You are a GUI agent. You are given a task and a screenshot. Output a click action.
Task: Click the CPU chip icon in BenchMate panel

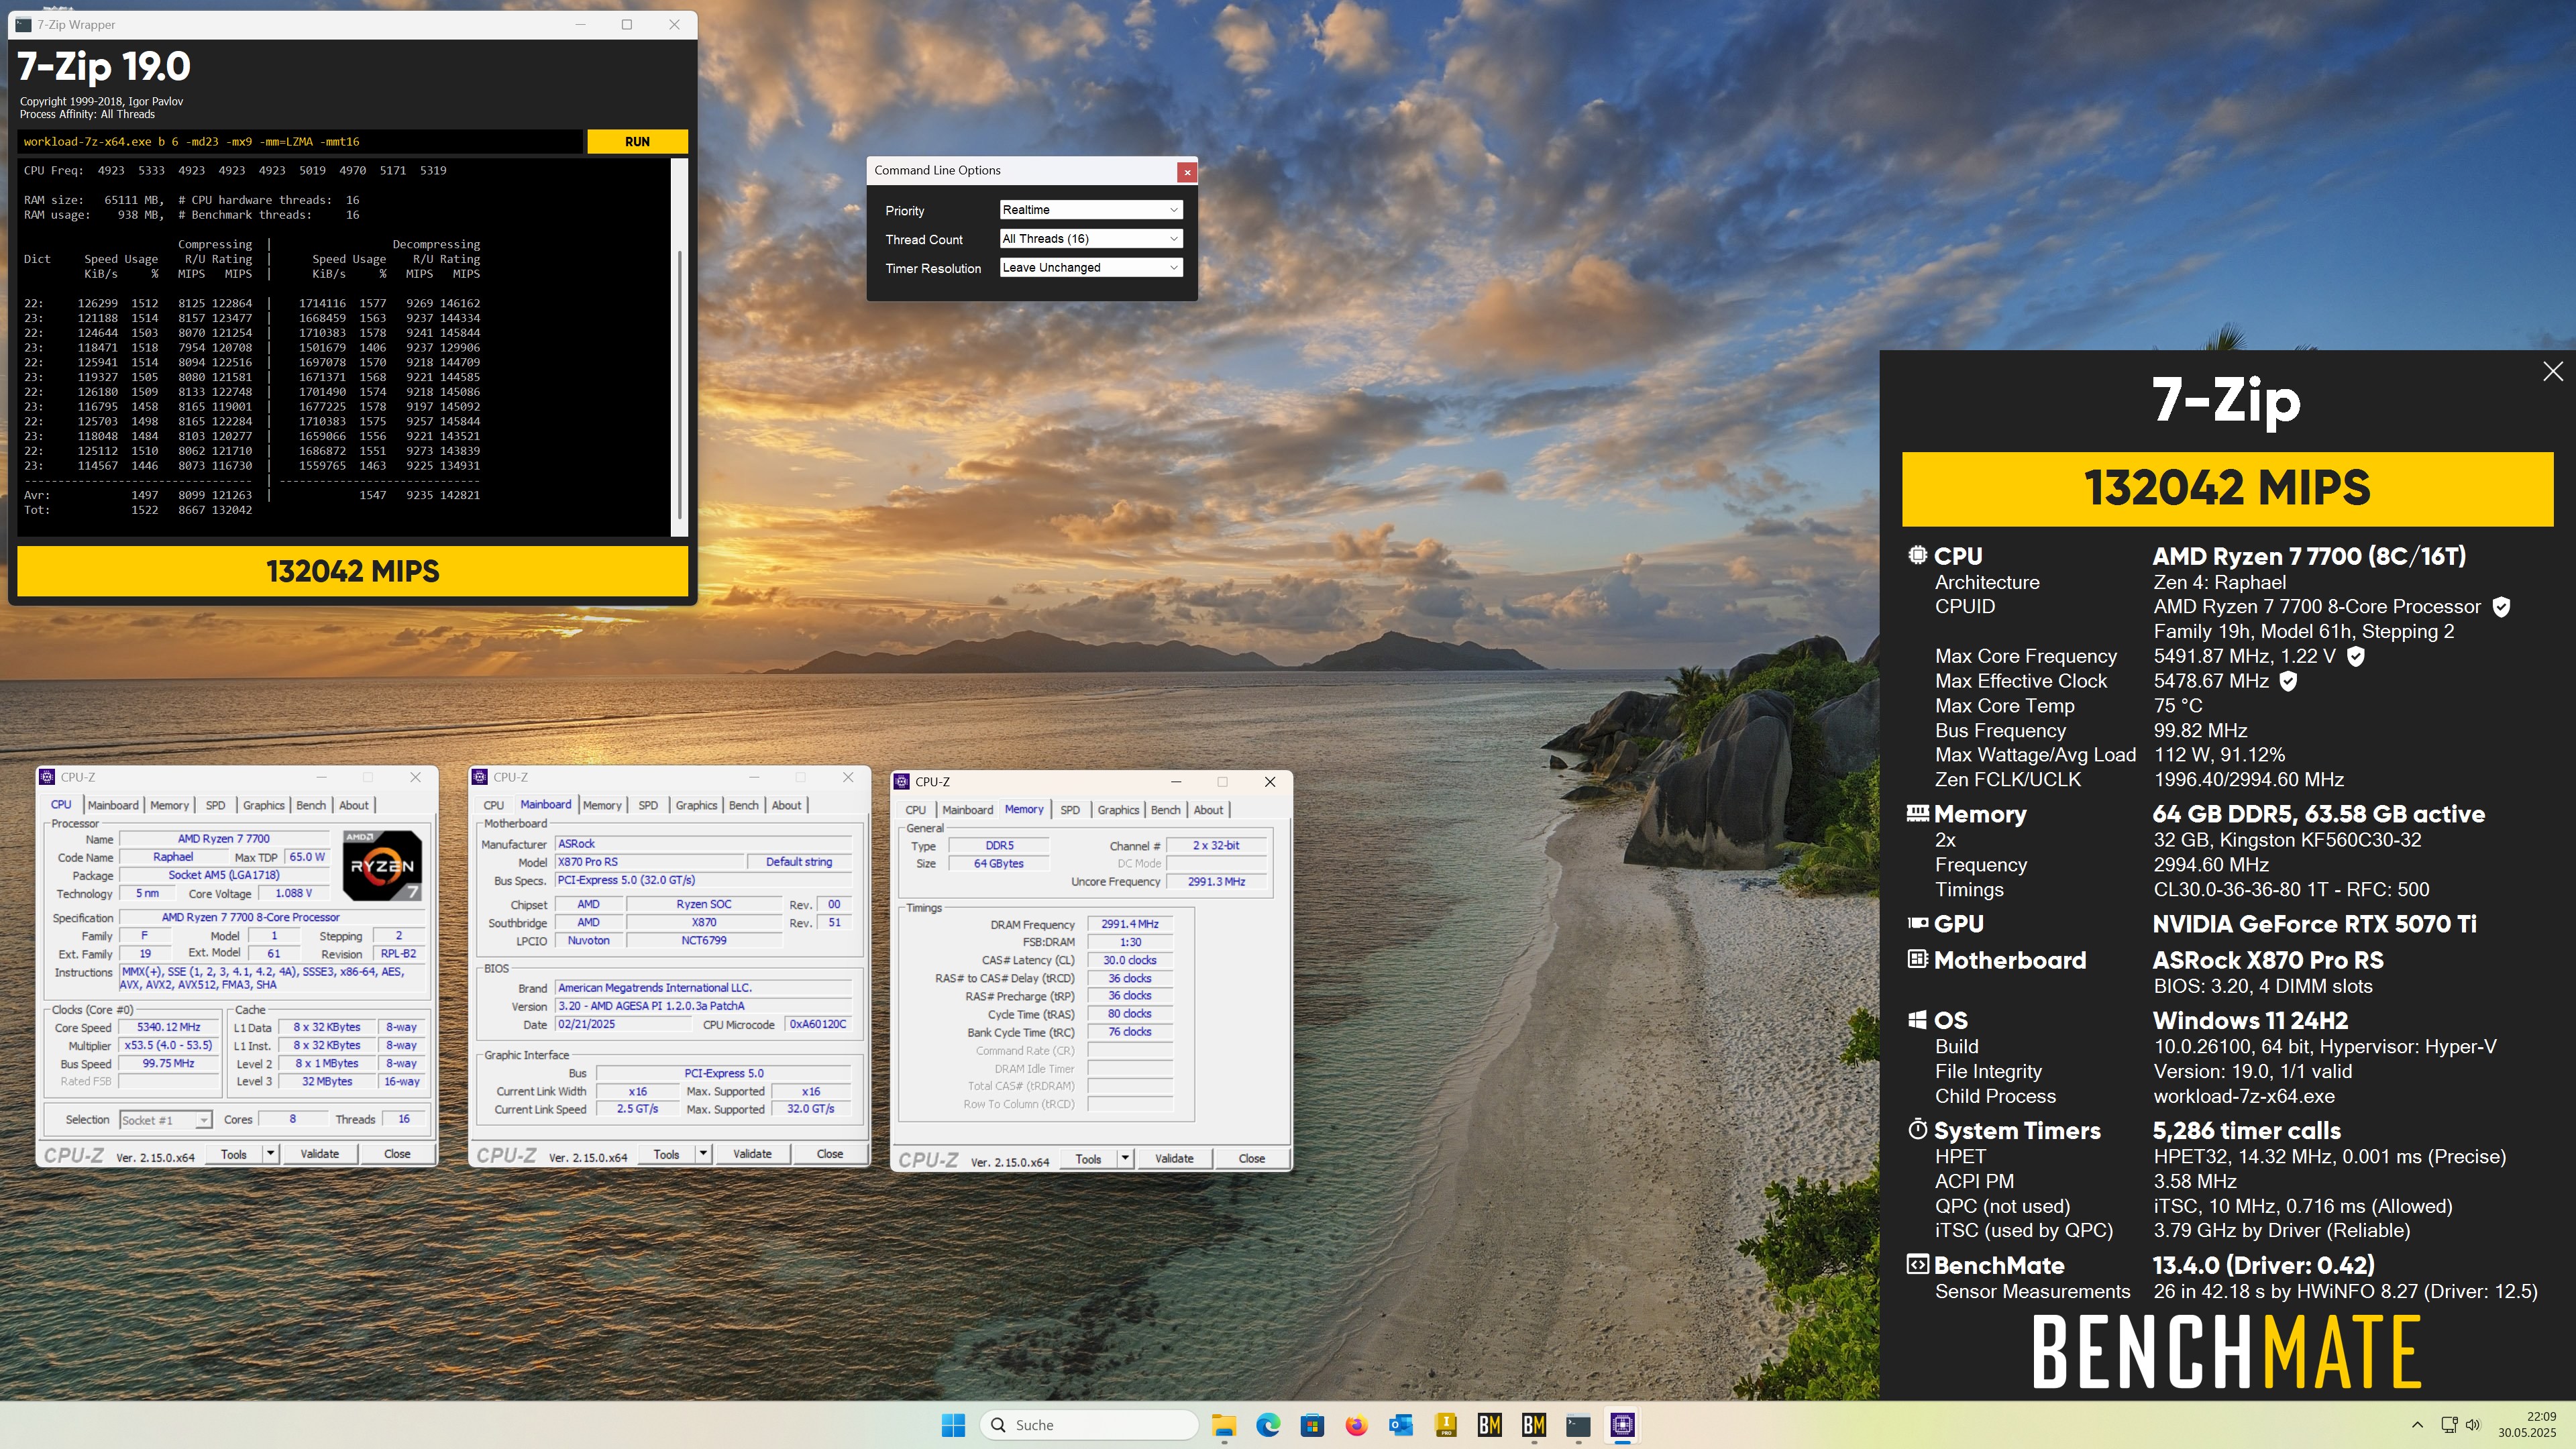[x=1918, y=556]
